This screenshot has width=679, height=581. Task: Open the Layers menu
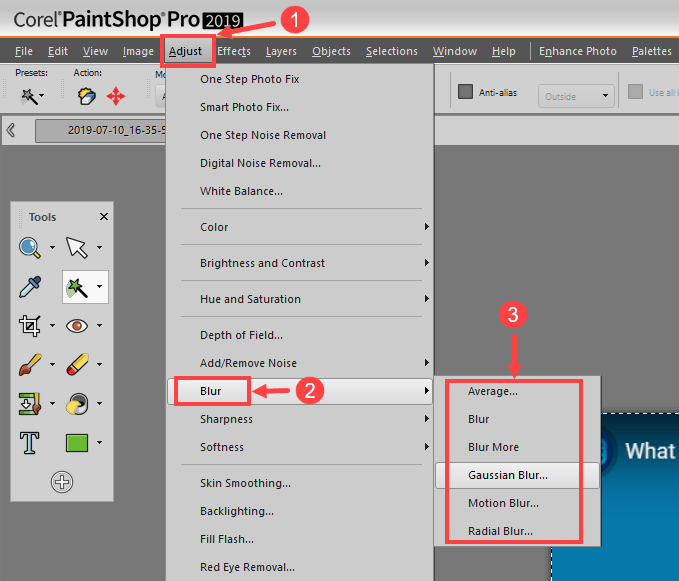click(x=281, y=51)
